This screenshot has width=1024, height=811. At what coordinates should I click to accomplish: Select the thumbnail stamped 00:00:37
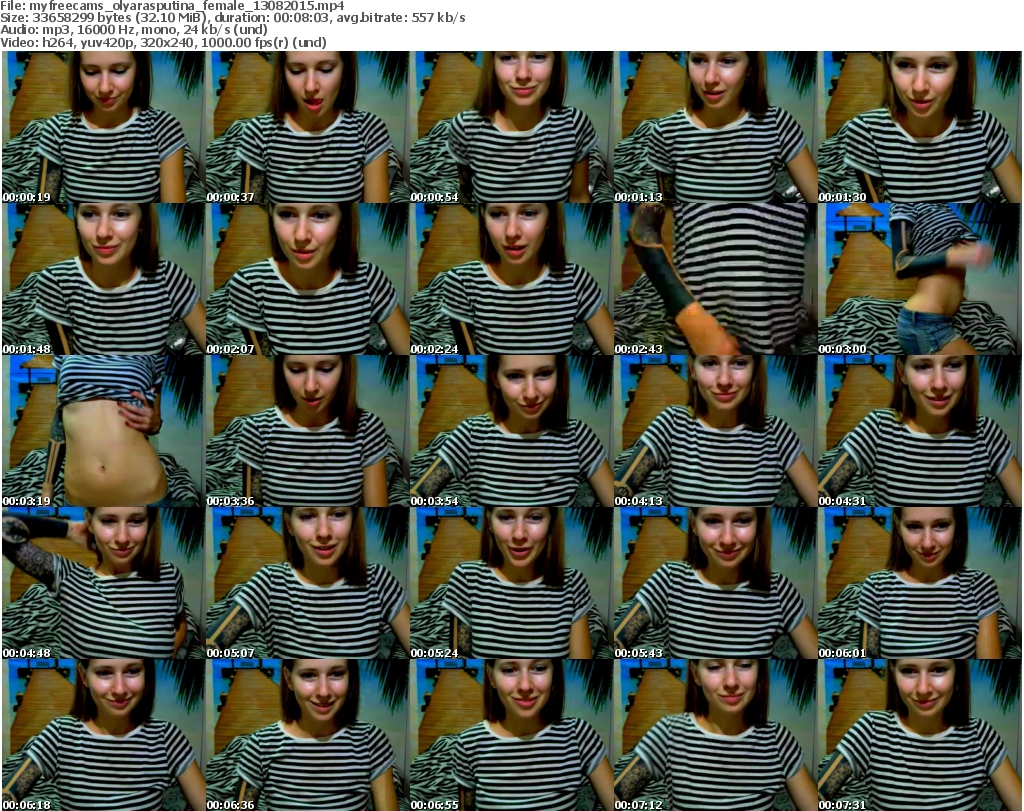307,127
